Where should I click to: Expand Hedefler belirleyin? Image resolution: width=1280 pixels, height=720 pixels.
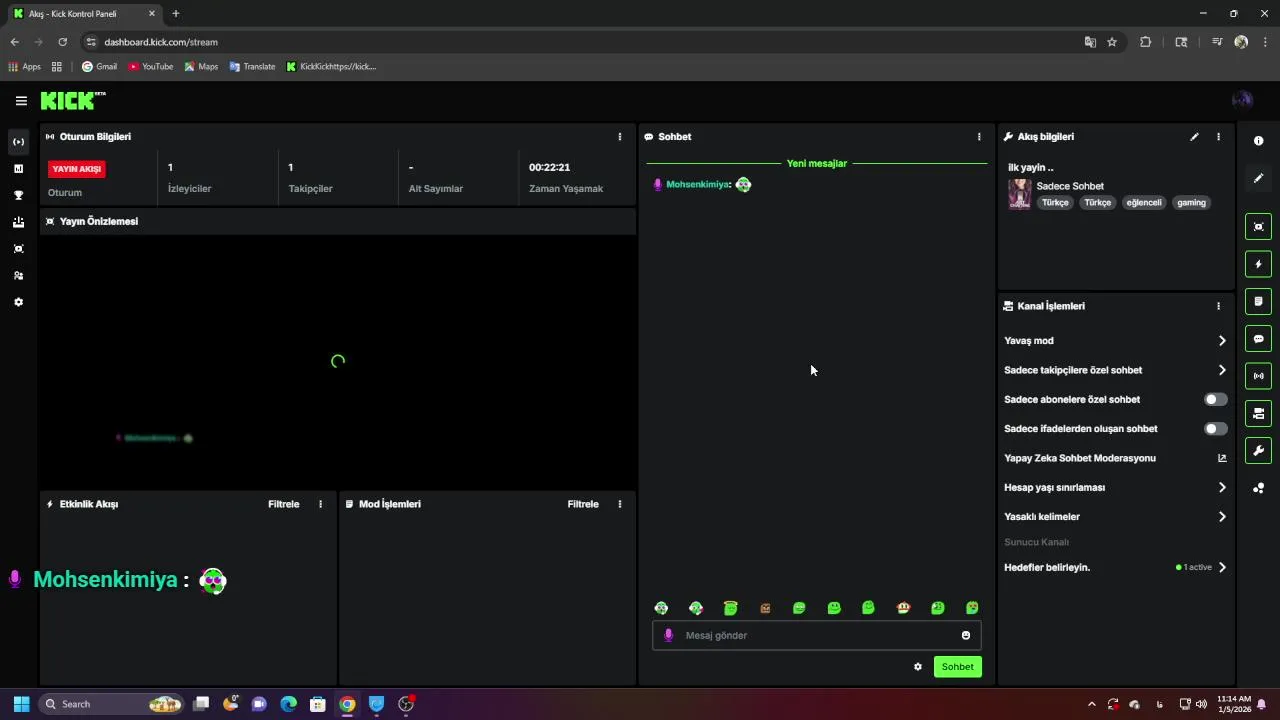coord(1115,567)
